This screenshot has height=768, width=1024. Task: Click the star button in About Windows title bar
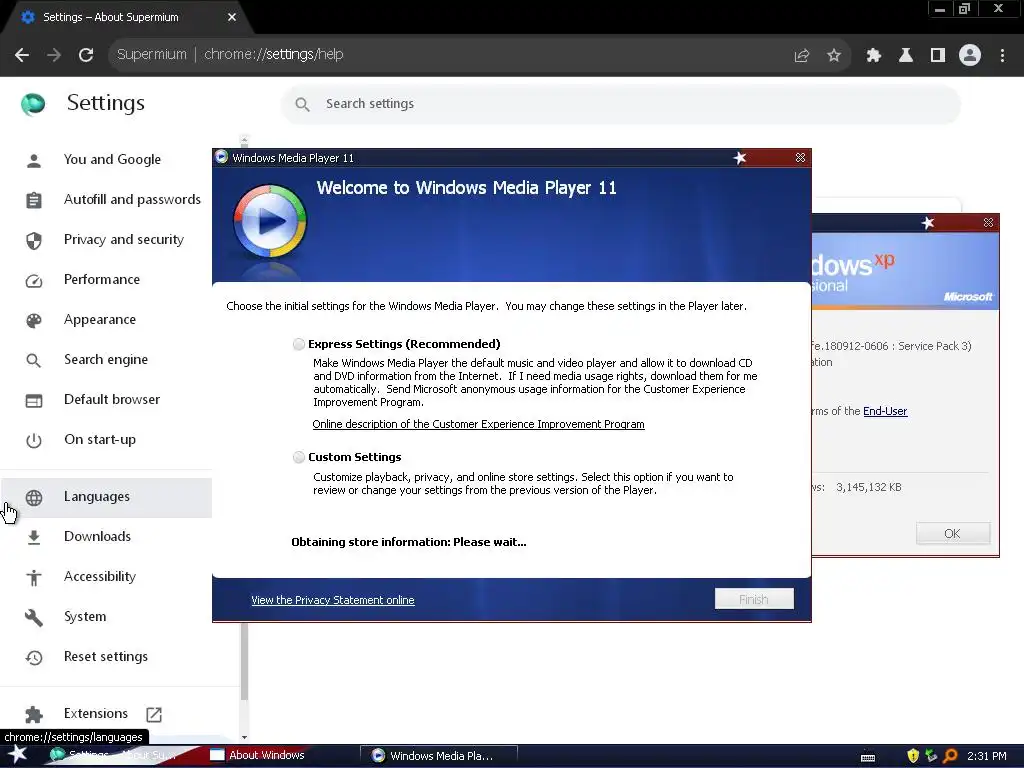pyautogui.click(x=928, y=223)
